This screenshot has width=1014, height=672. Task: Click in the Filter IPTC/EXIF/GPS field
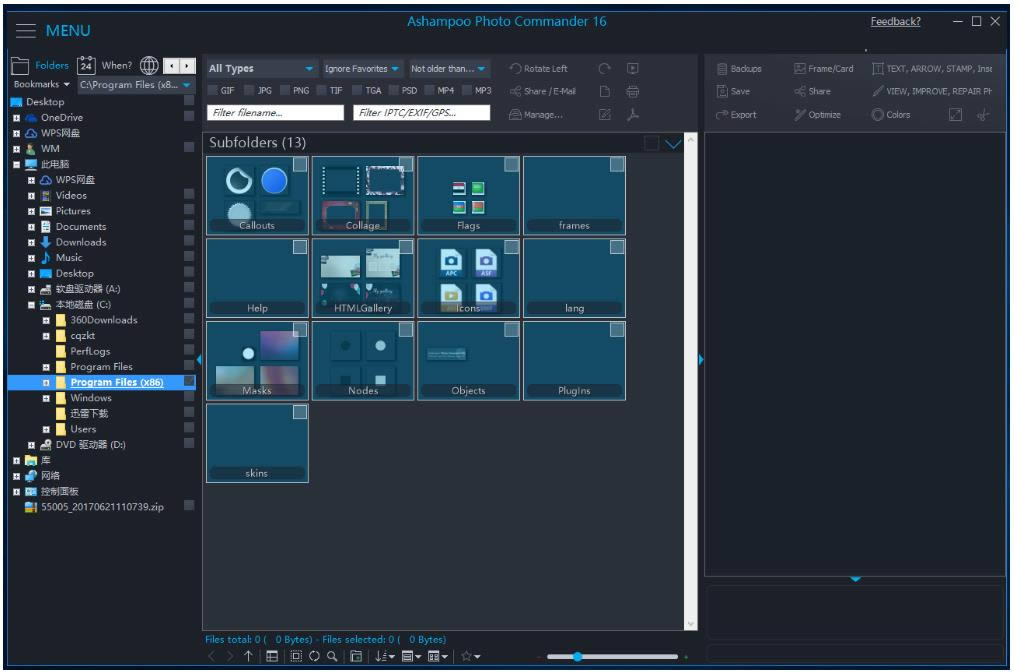[422, 113]
